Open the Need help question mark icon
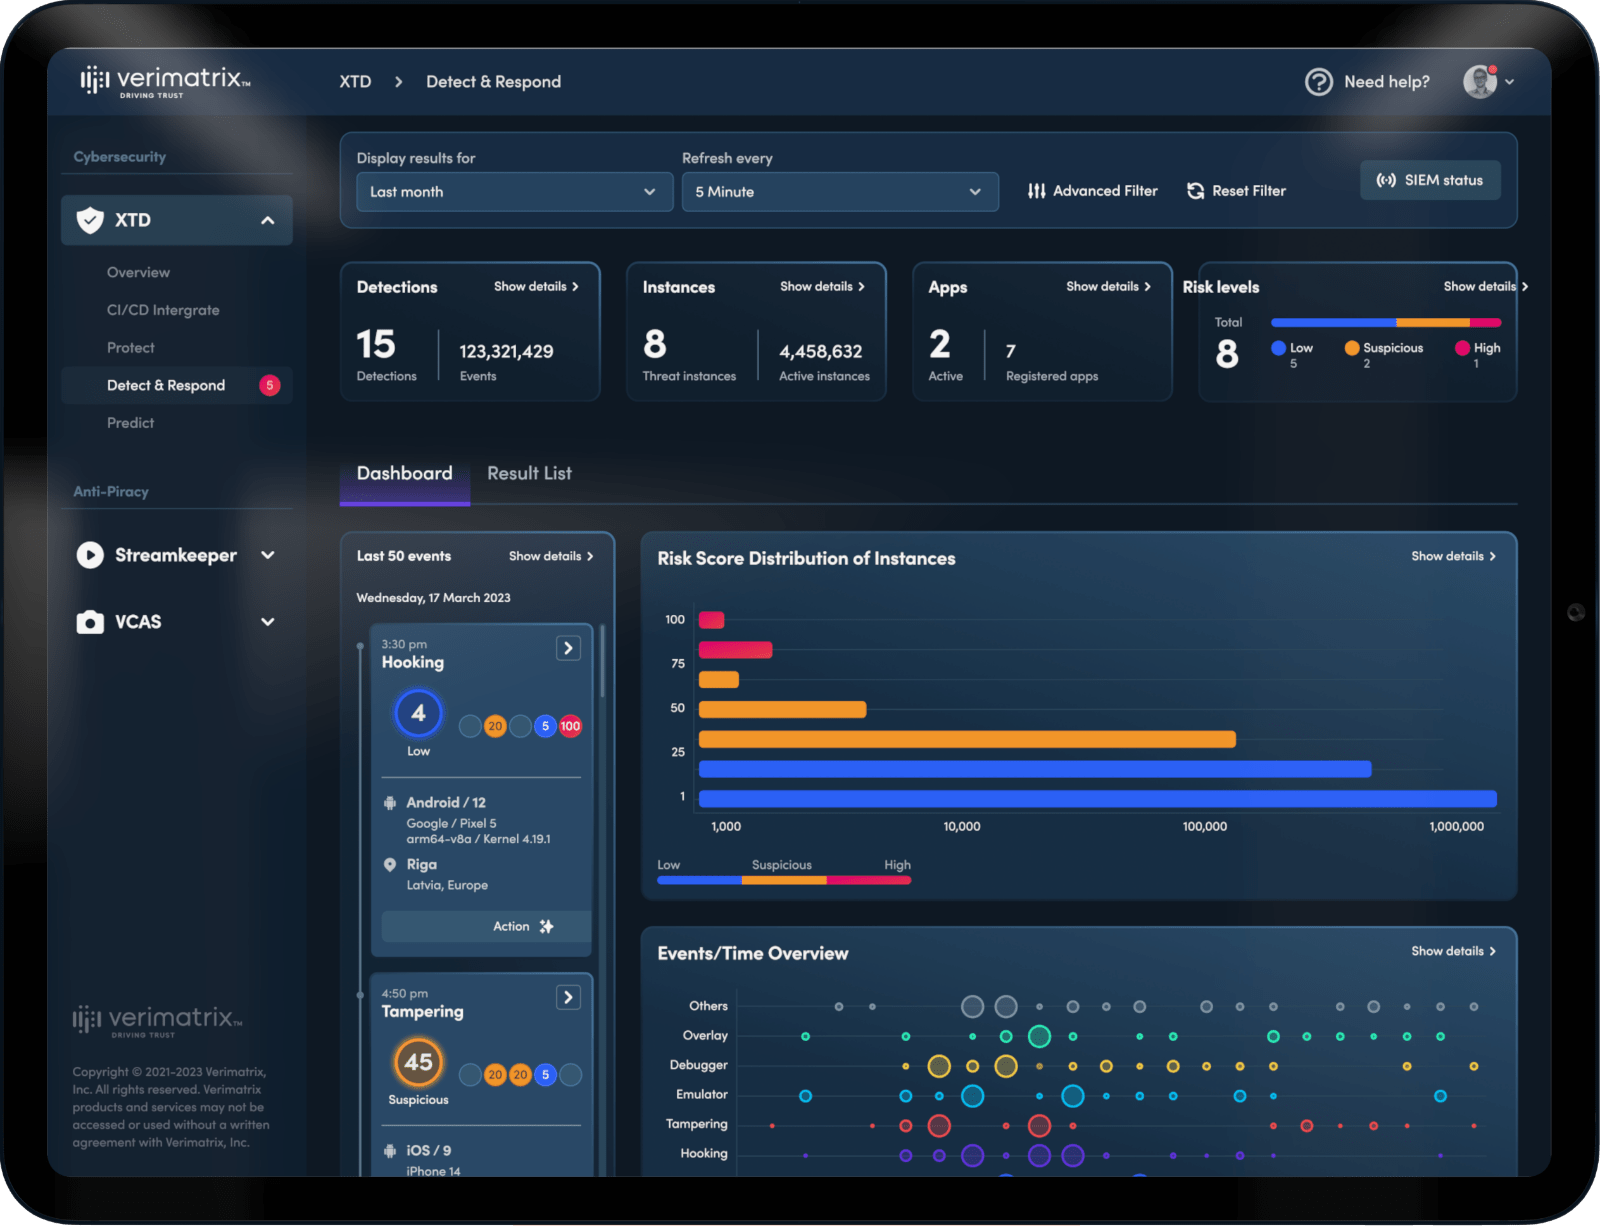The image size is (1600, 1226). [x=1318, y=82]
